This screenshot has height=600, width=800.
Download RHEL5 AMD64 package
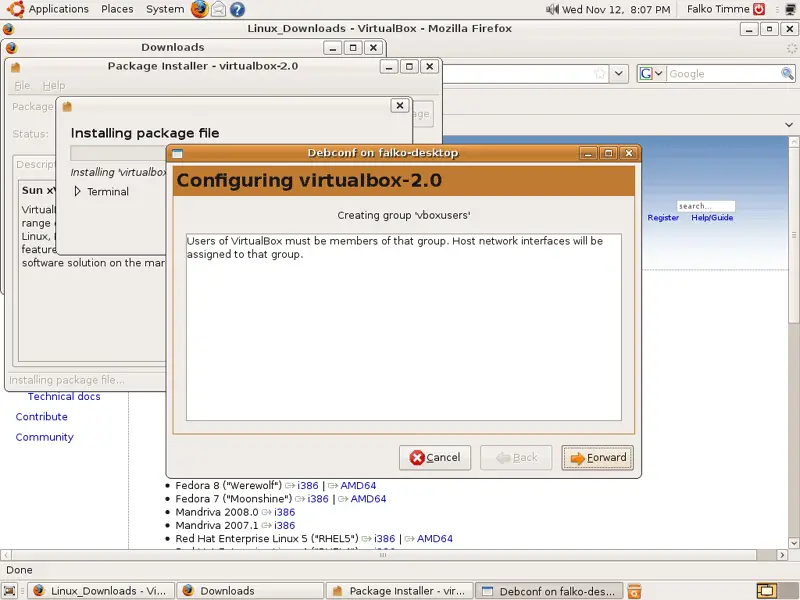click(x=434, y=538)
